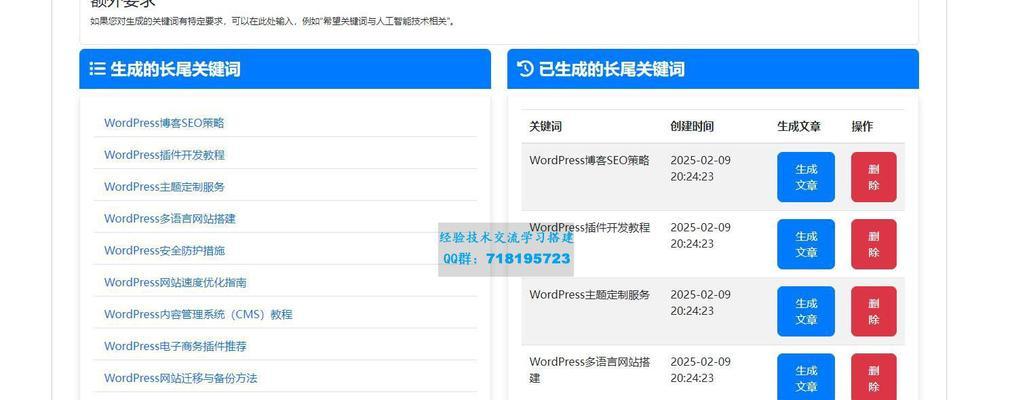
Task: Delete the WordPress多语言网站搭建 table row
Action: coord(873,377)
